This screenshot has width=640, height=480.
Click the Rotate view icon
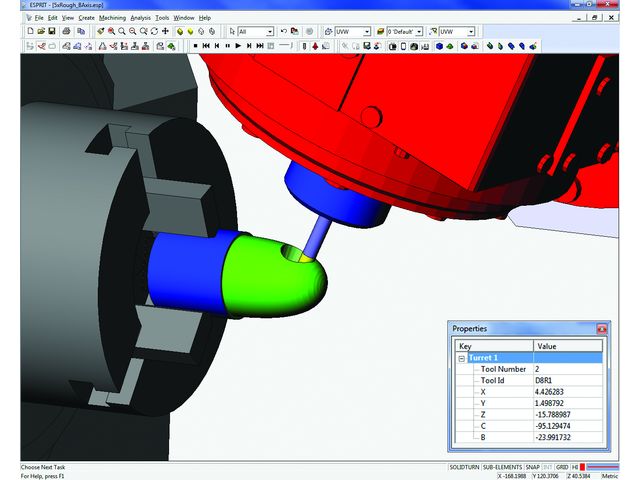point(154,32)
